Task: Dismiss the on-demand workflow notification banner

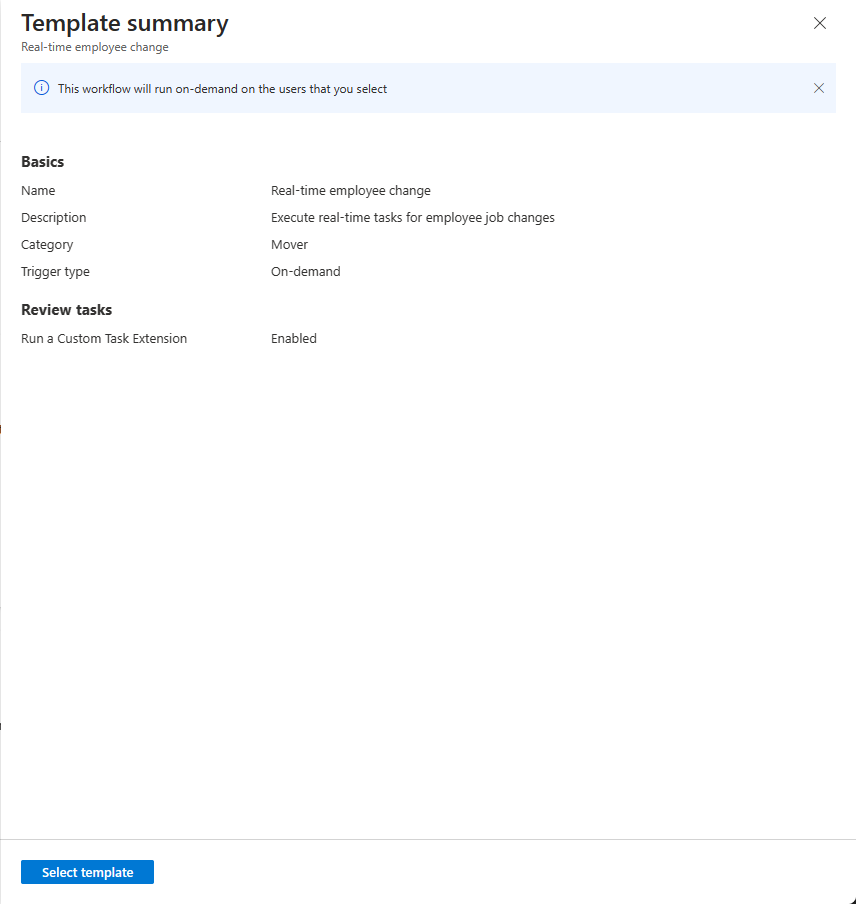Action: point(819,88)
